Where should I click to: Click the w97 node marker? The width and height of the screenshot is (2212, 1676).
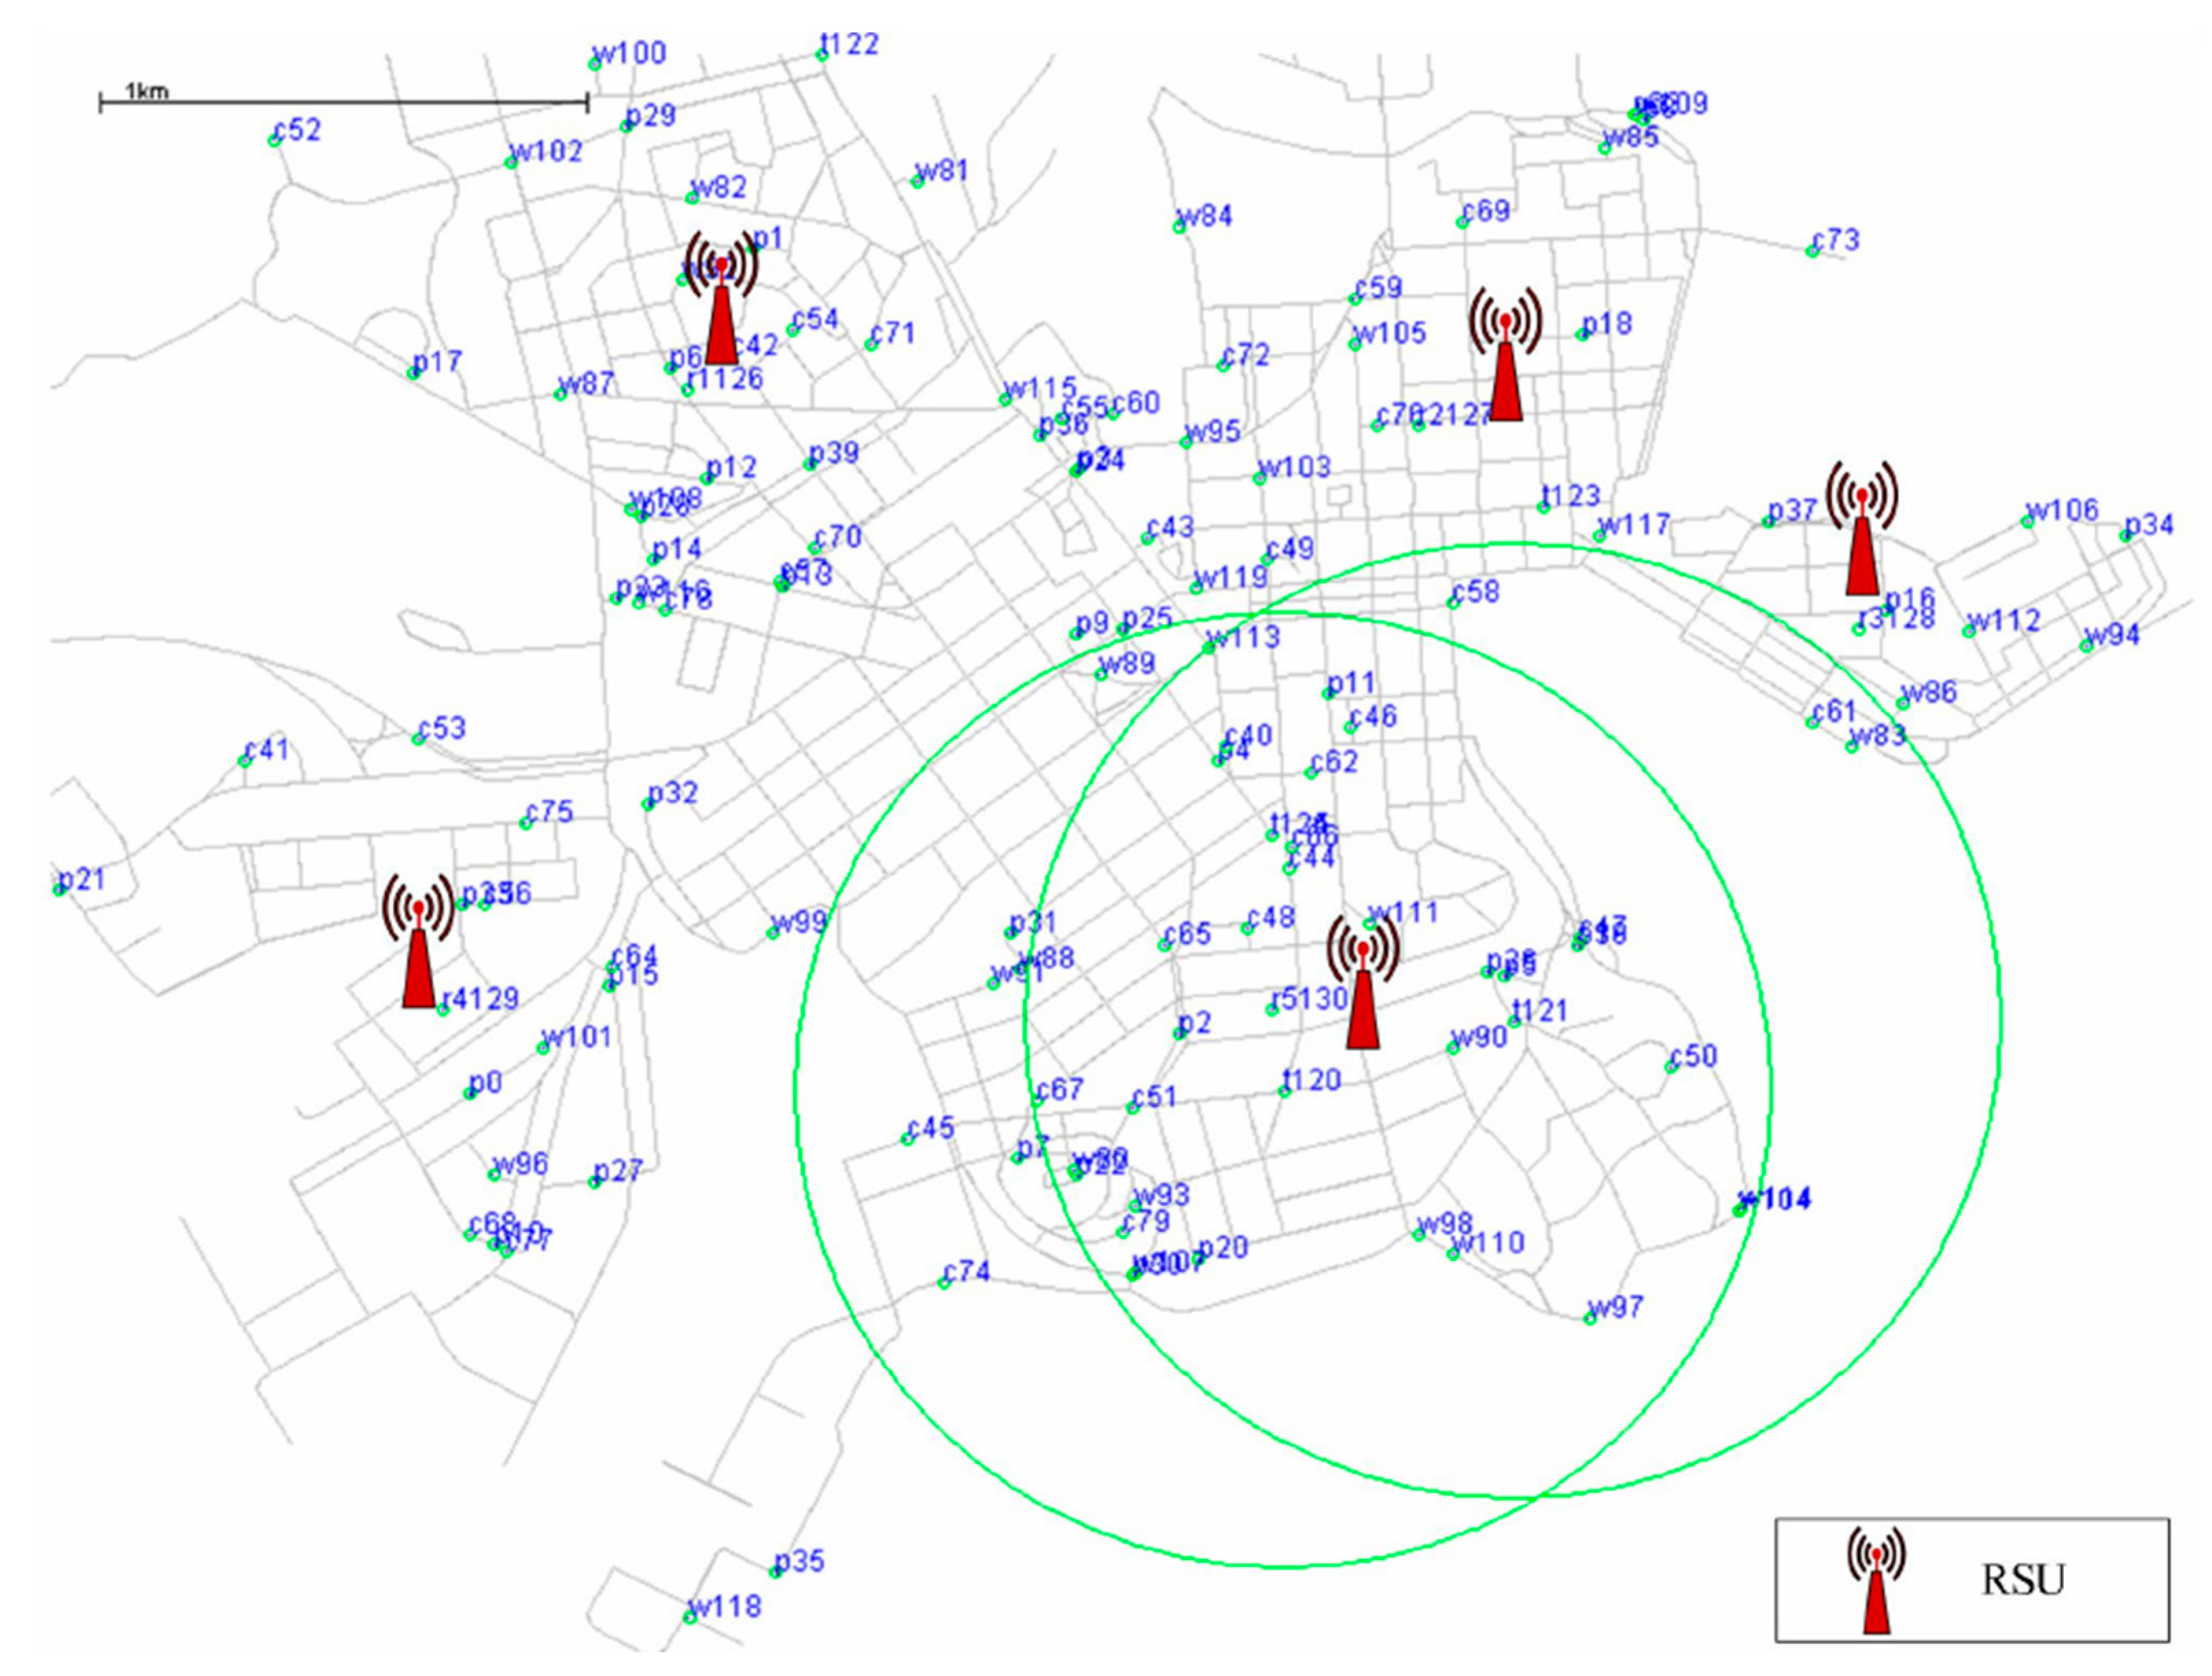(x=1589, y=1319)
